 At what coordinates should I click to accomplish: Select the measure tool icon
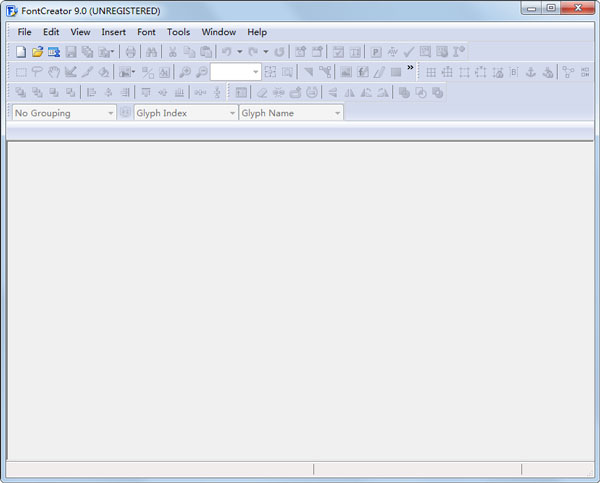click(x=70, y=72)
